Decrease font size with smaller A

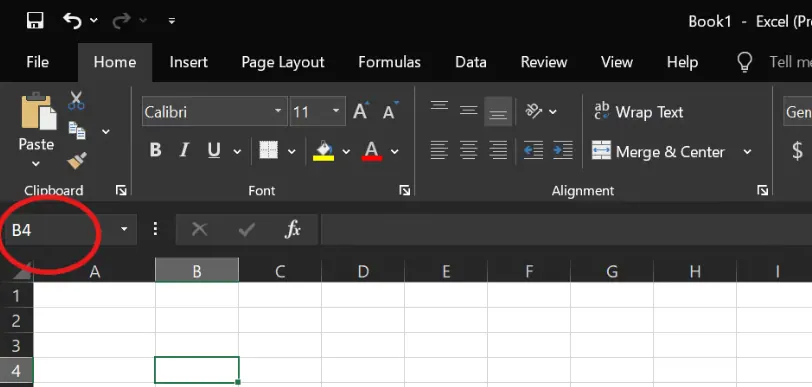[x=390, y=111]
